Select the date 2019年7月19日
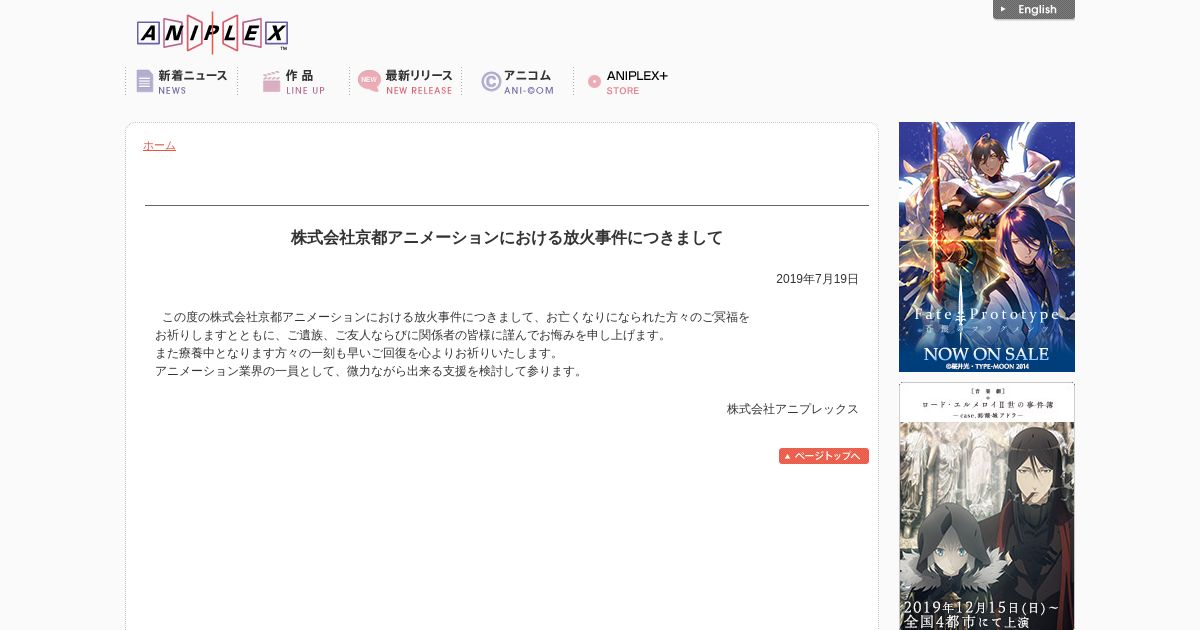This screenshot has width=1200, height=630. pyautogui.click(x=817, y=279)
